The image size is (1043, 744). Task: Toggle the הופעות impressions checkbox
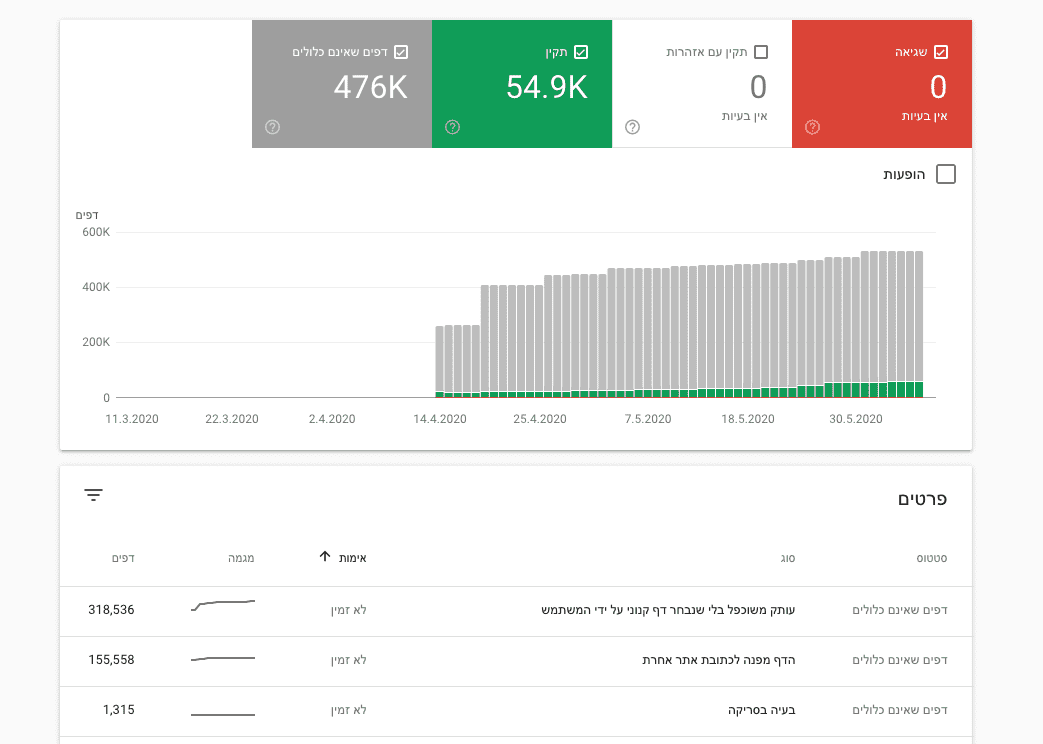click(945, 175)
